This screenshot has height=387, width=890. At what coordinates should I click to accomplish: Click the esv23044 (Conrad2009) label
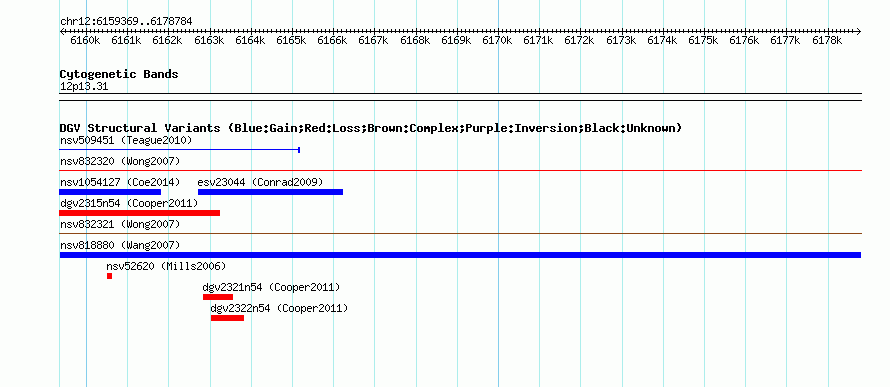pos(260,182)
